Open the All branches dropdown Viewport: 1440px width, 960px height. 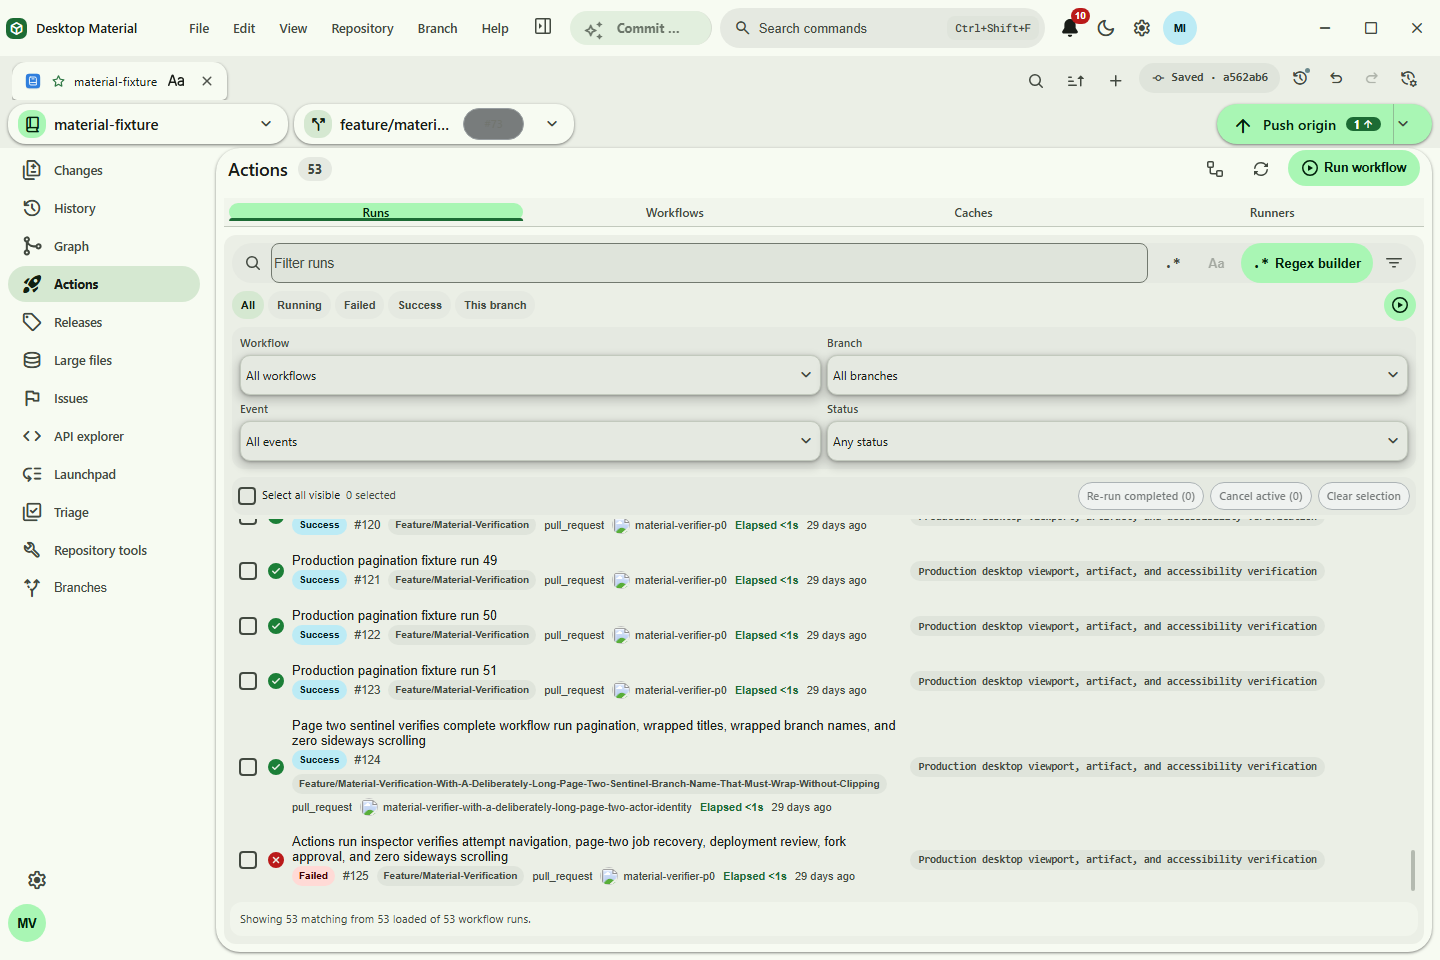click(x=1117, y=376)
